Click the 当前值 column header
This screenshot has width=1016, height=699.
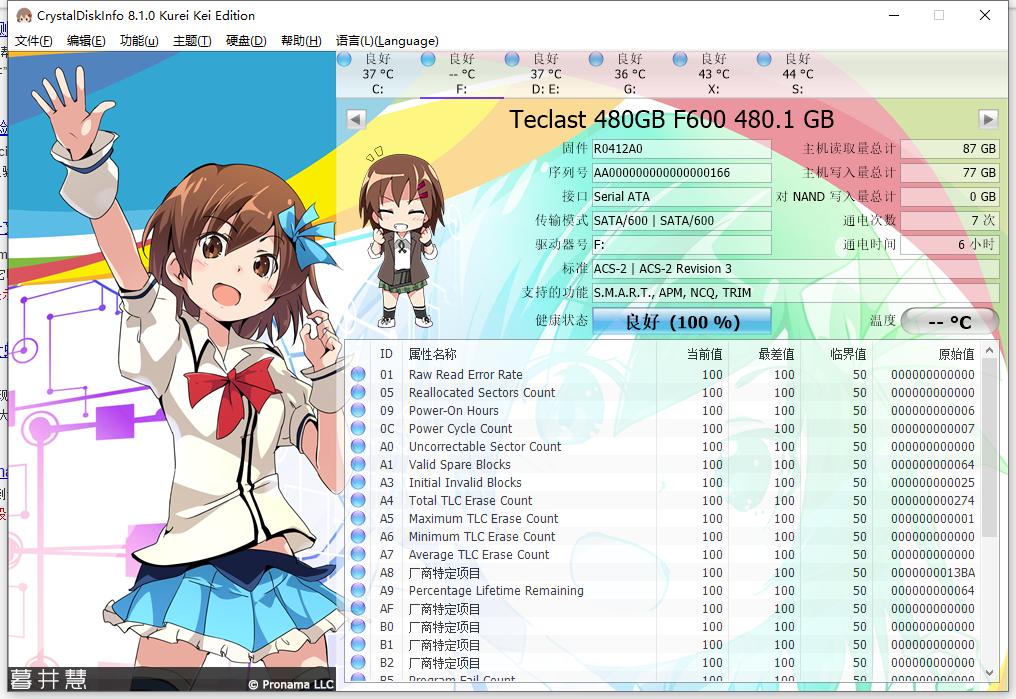[x=693, y=354]
